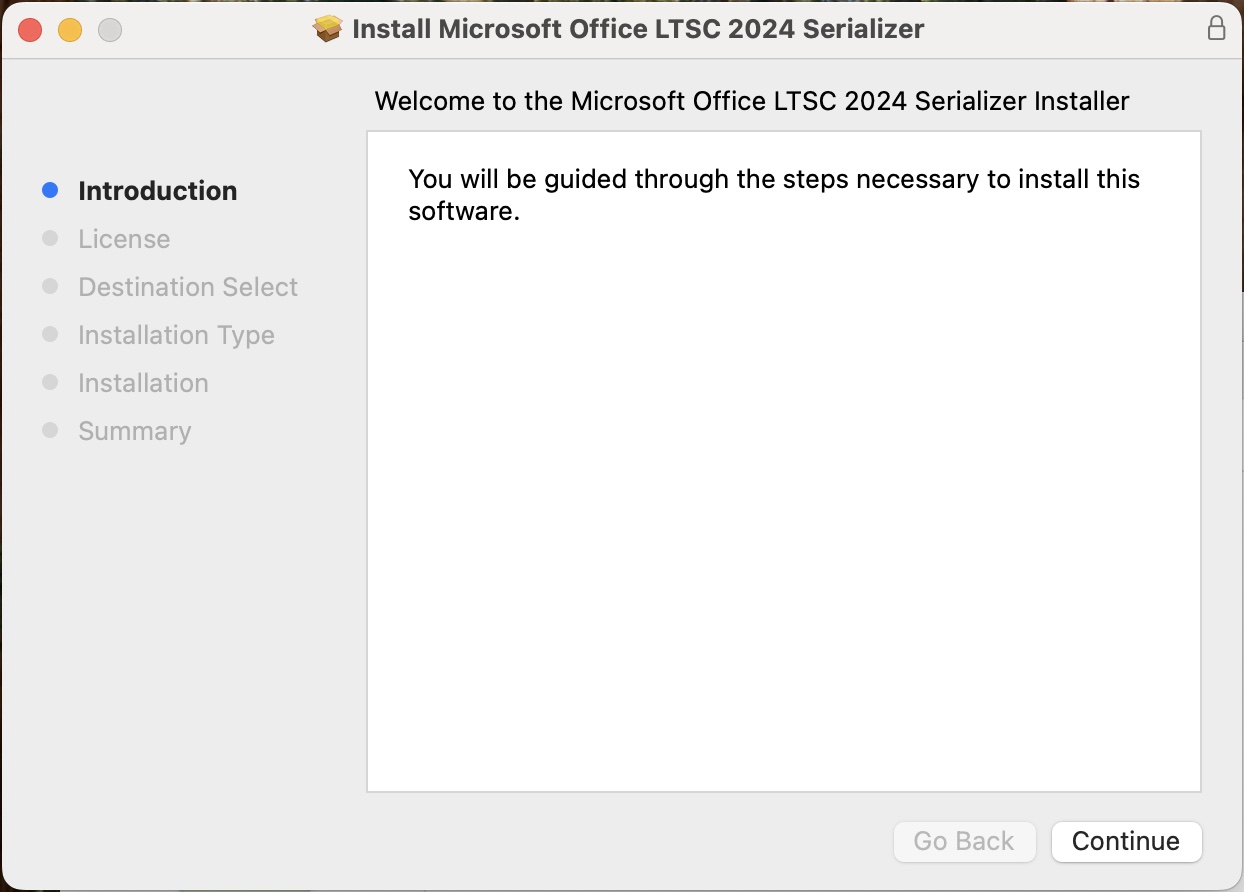Click the grayed-out zoom window button

(x=110, y=30)
